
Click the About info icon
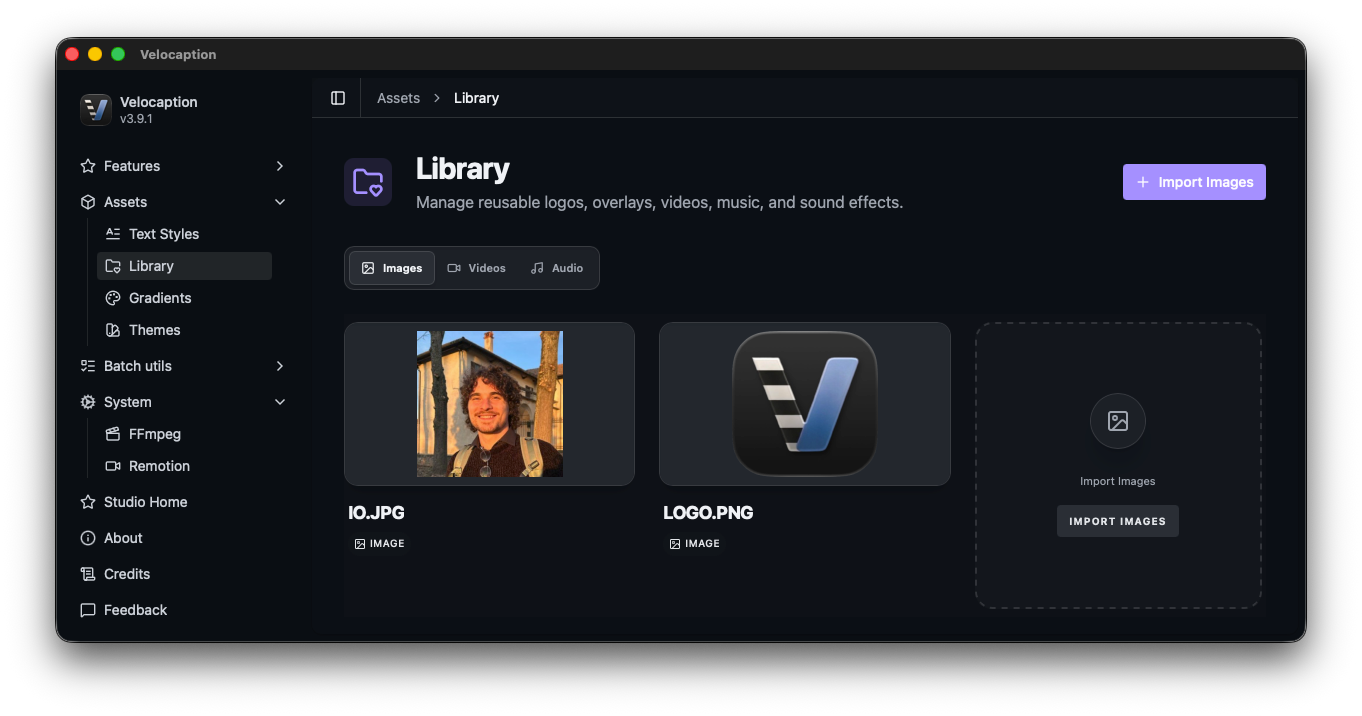(x=88, y=538)
